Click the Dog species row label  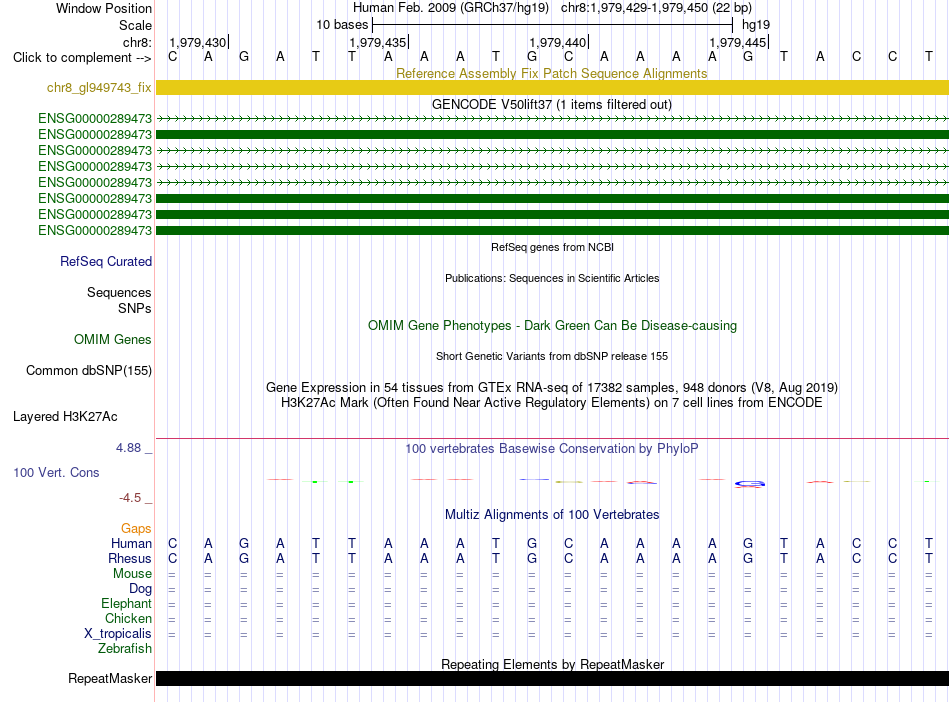coord(140,589)
